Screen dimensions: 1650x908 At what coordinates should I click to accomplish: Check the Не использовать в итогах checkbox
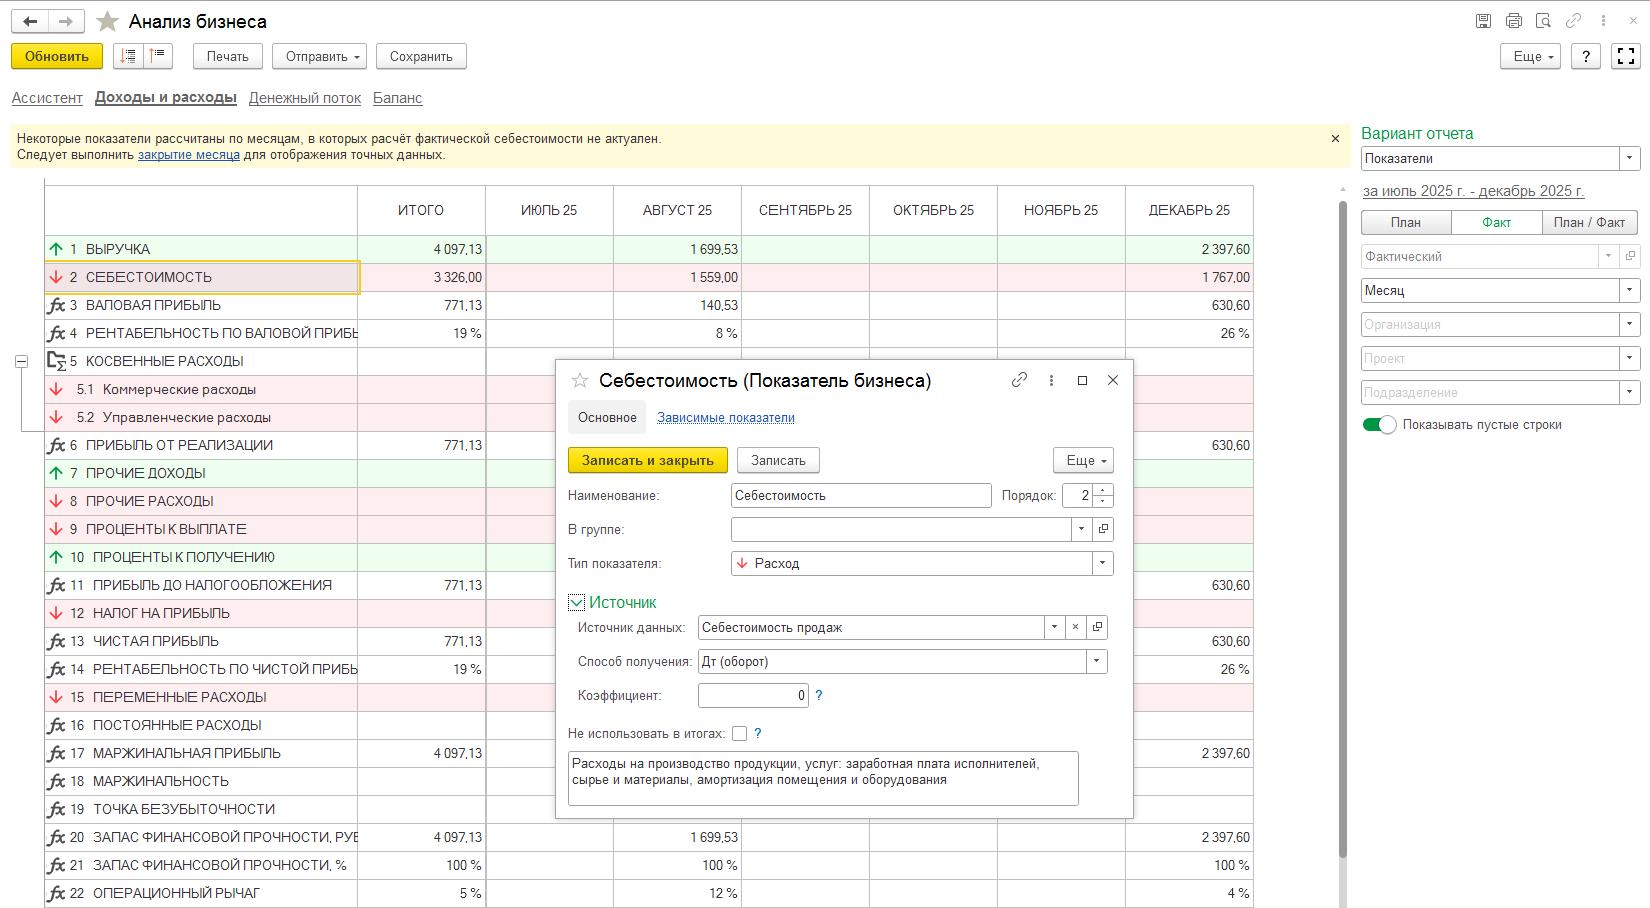[x=739, y=733]
